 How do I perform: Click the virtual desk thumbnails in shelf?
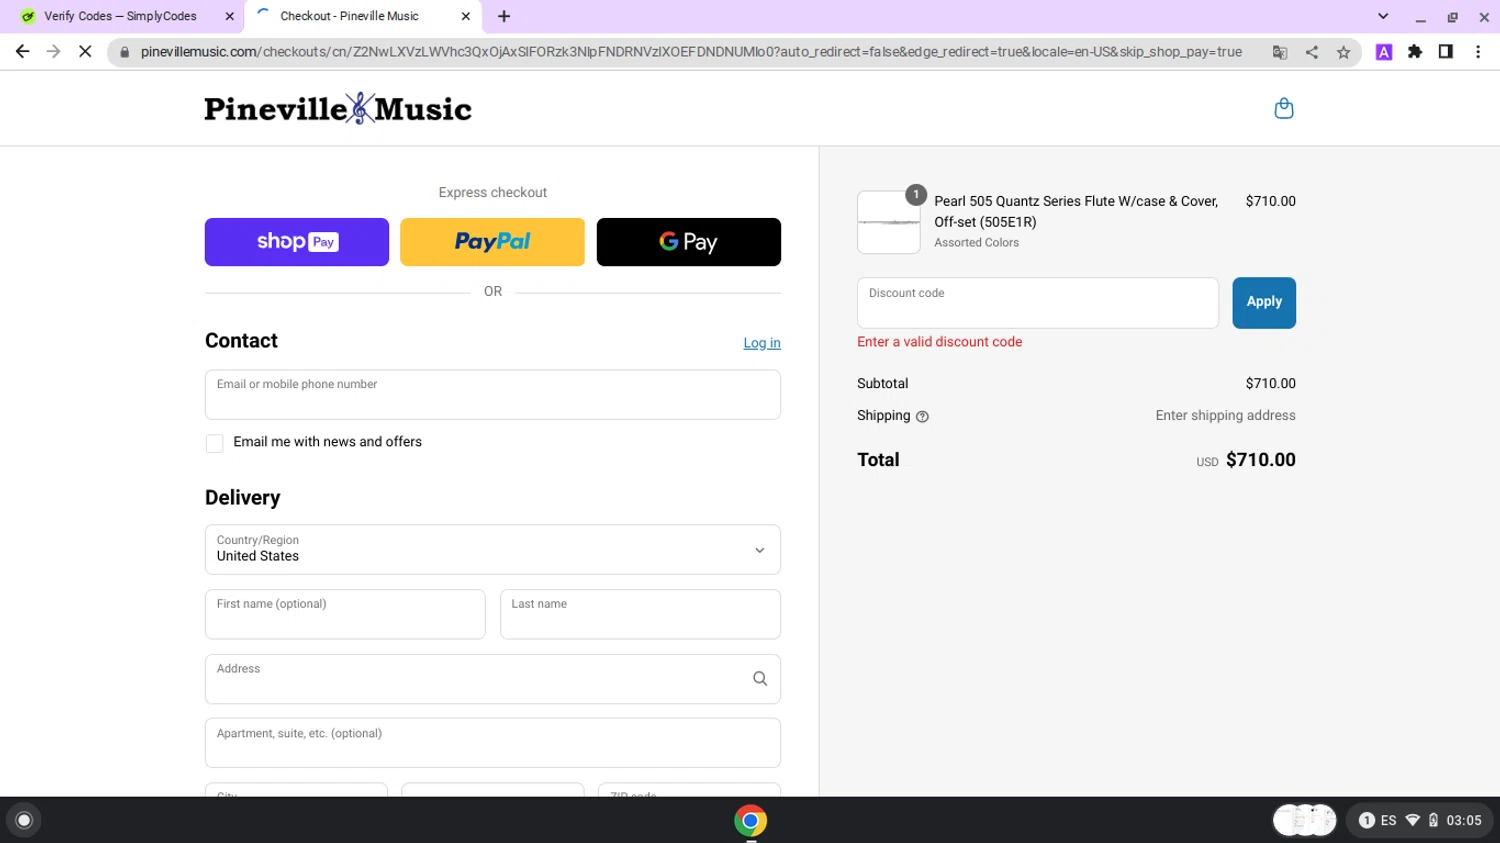tap(1304, 821)
